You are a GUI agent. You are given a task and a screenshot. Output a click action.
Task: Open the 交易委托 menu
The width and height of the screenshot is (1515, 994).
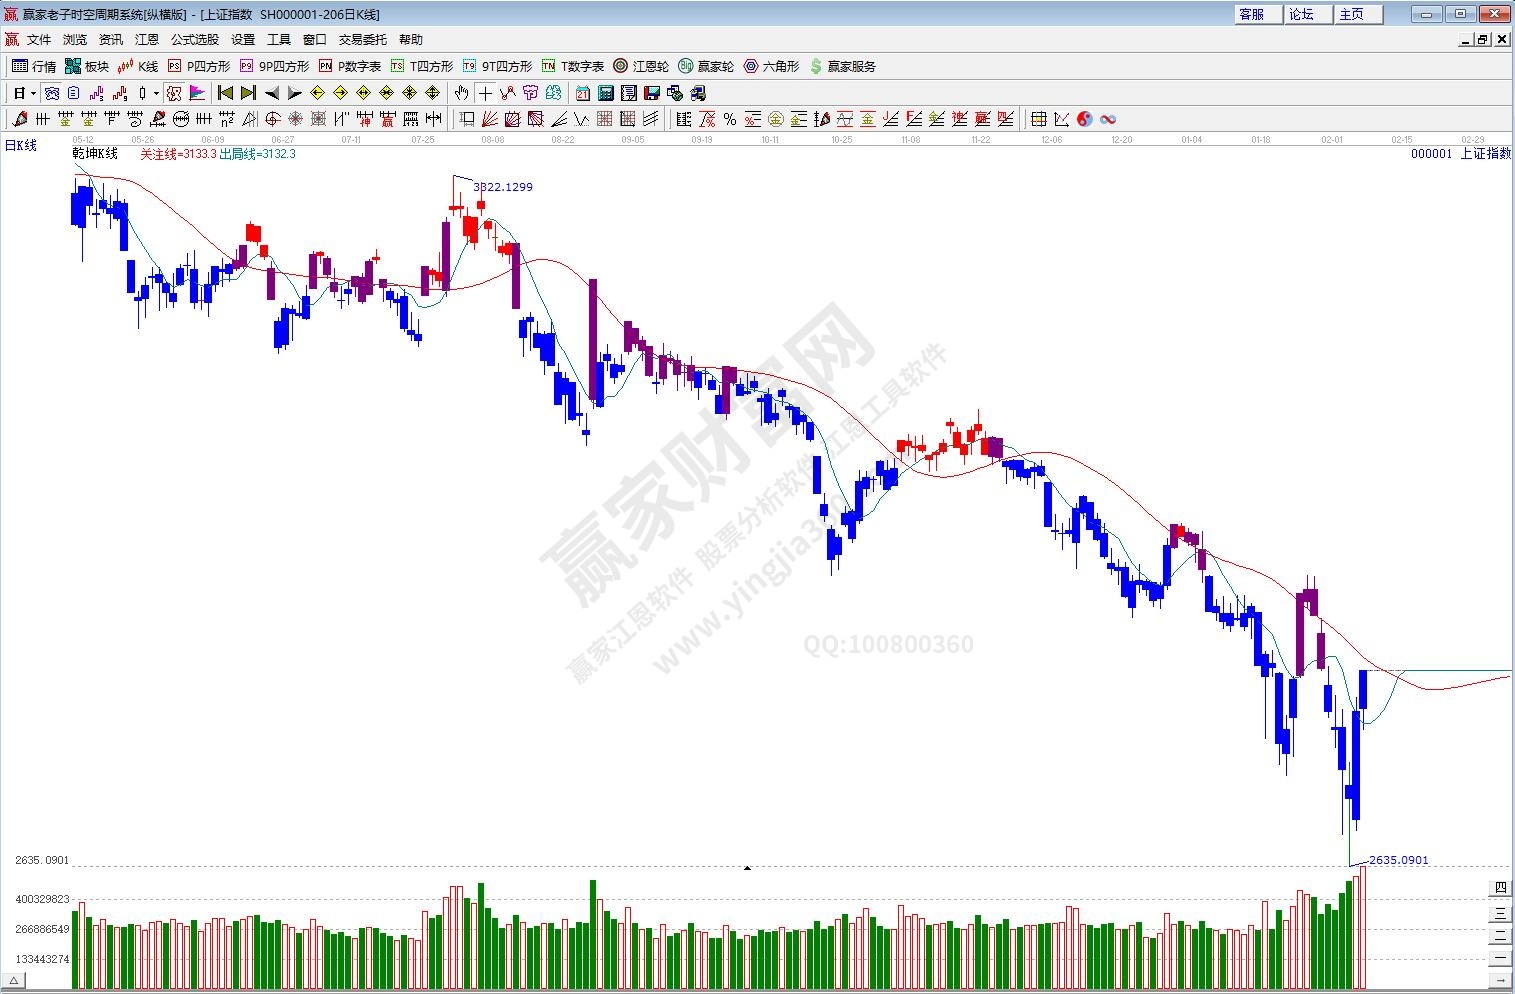point(363,40)
